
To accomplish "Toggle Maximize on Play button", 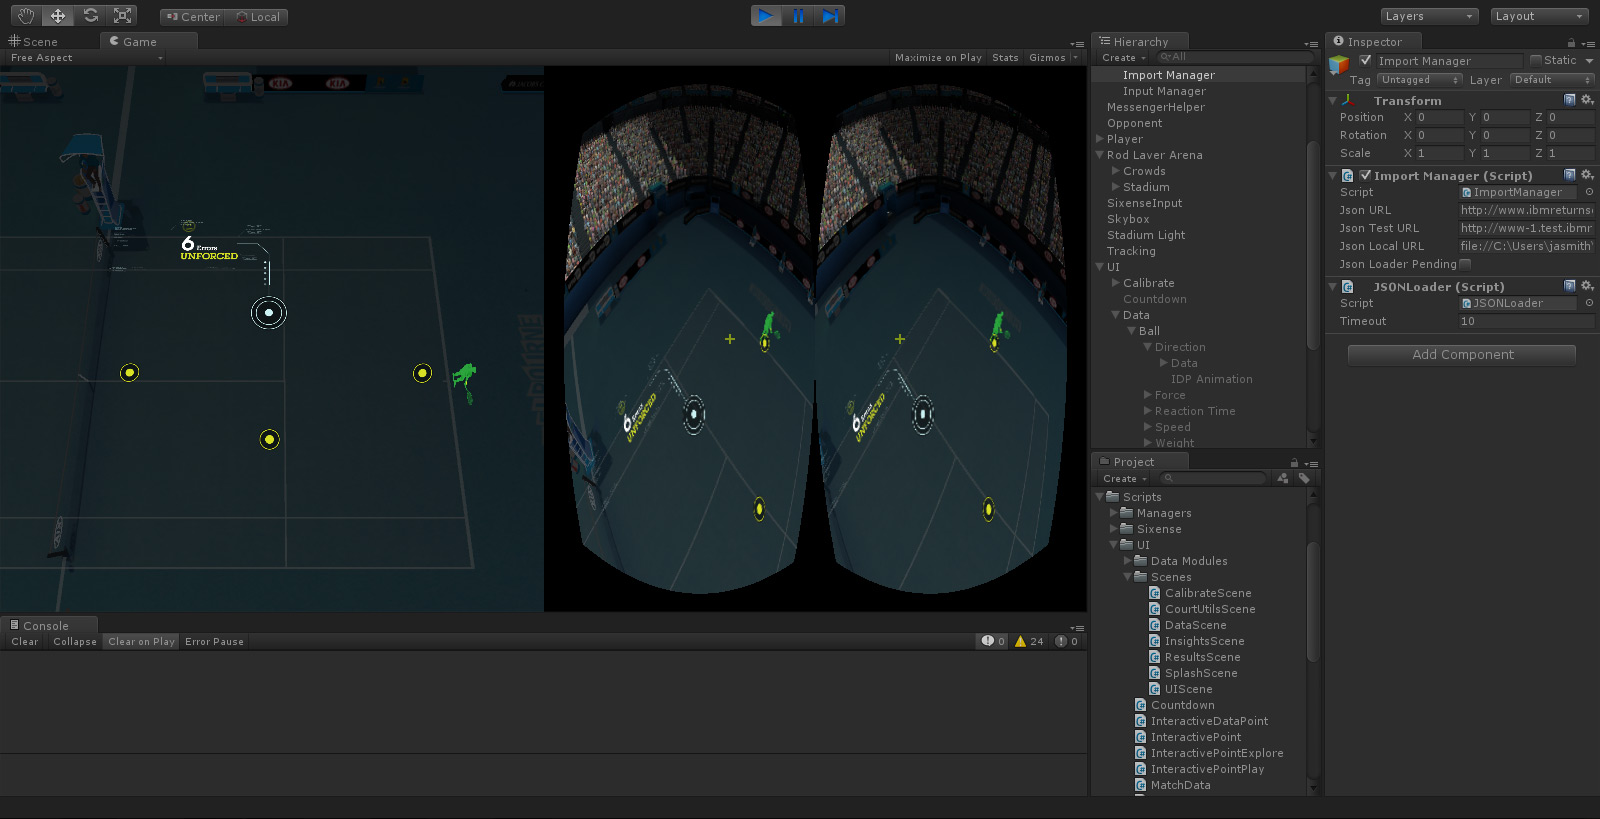I will 937,58.
